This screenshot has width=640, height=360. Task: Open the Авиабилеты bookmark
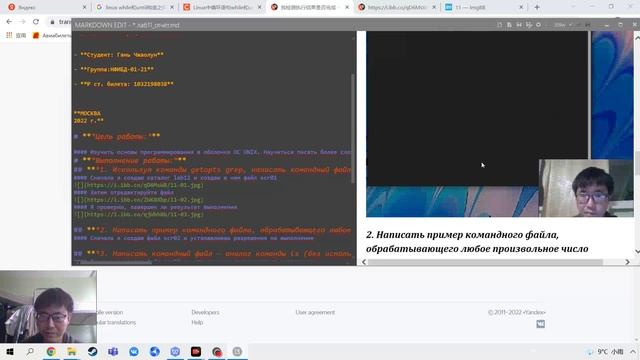(x=51, y=36)
